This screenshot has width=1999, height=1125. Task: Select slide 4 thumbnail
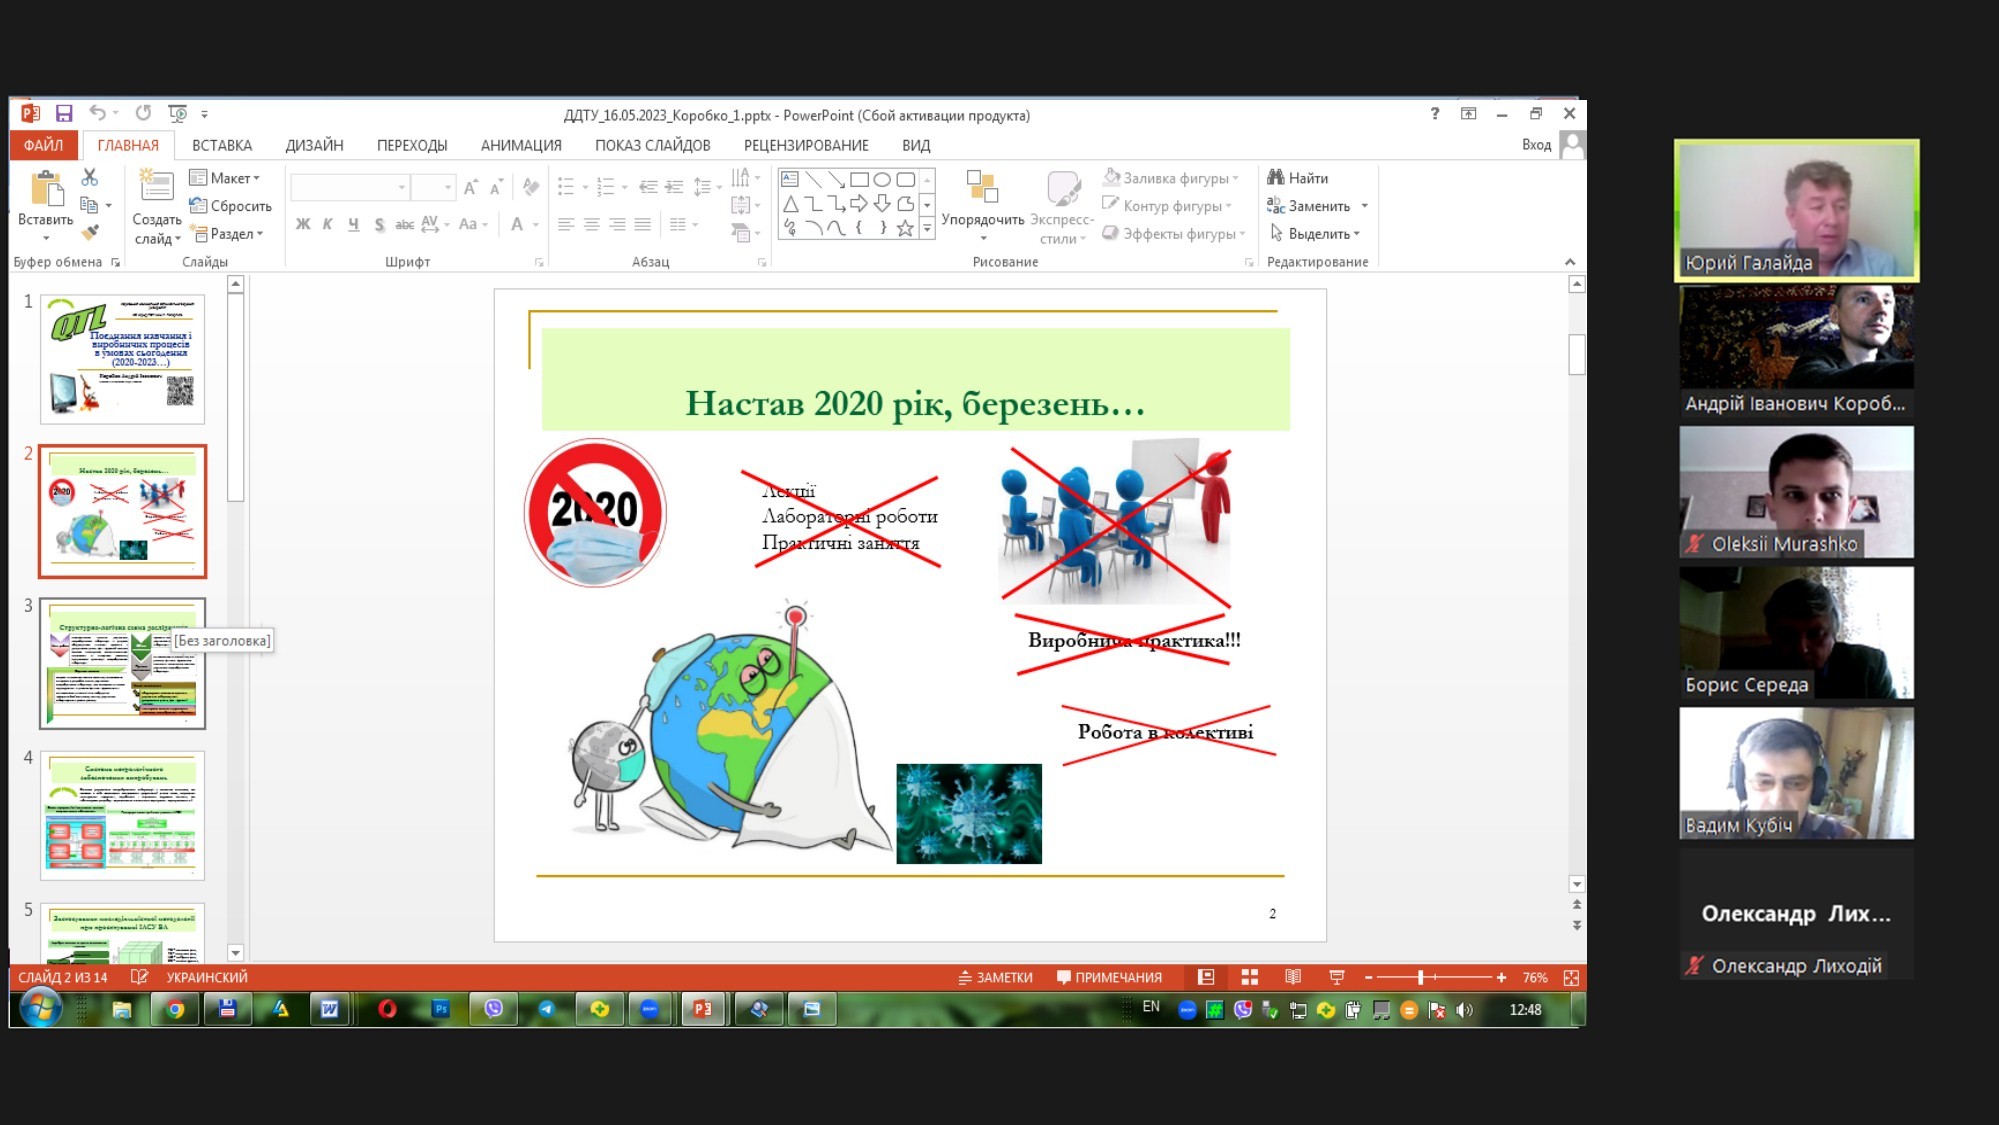click(123, 816)
